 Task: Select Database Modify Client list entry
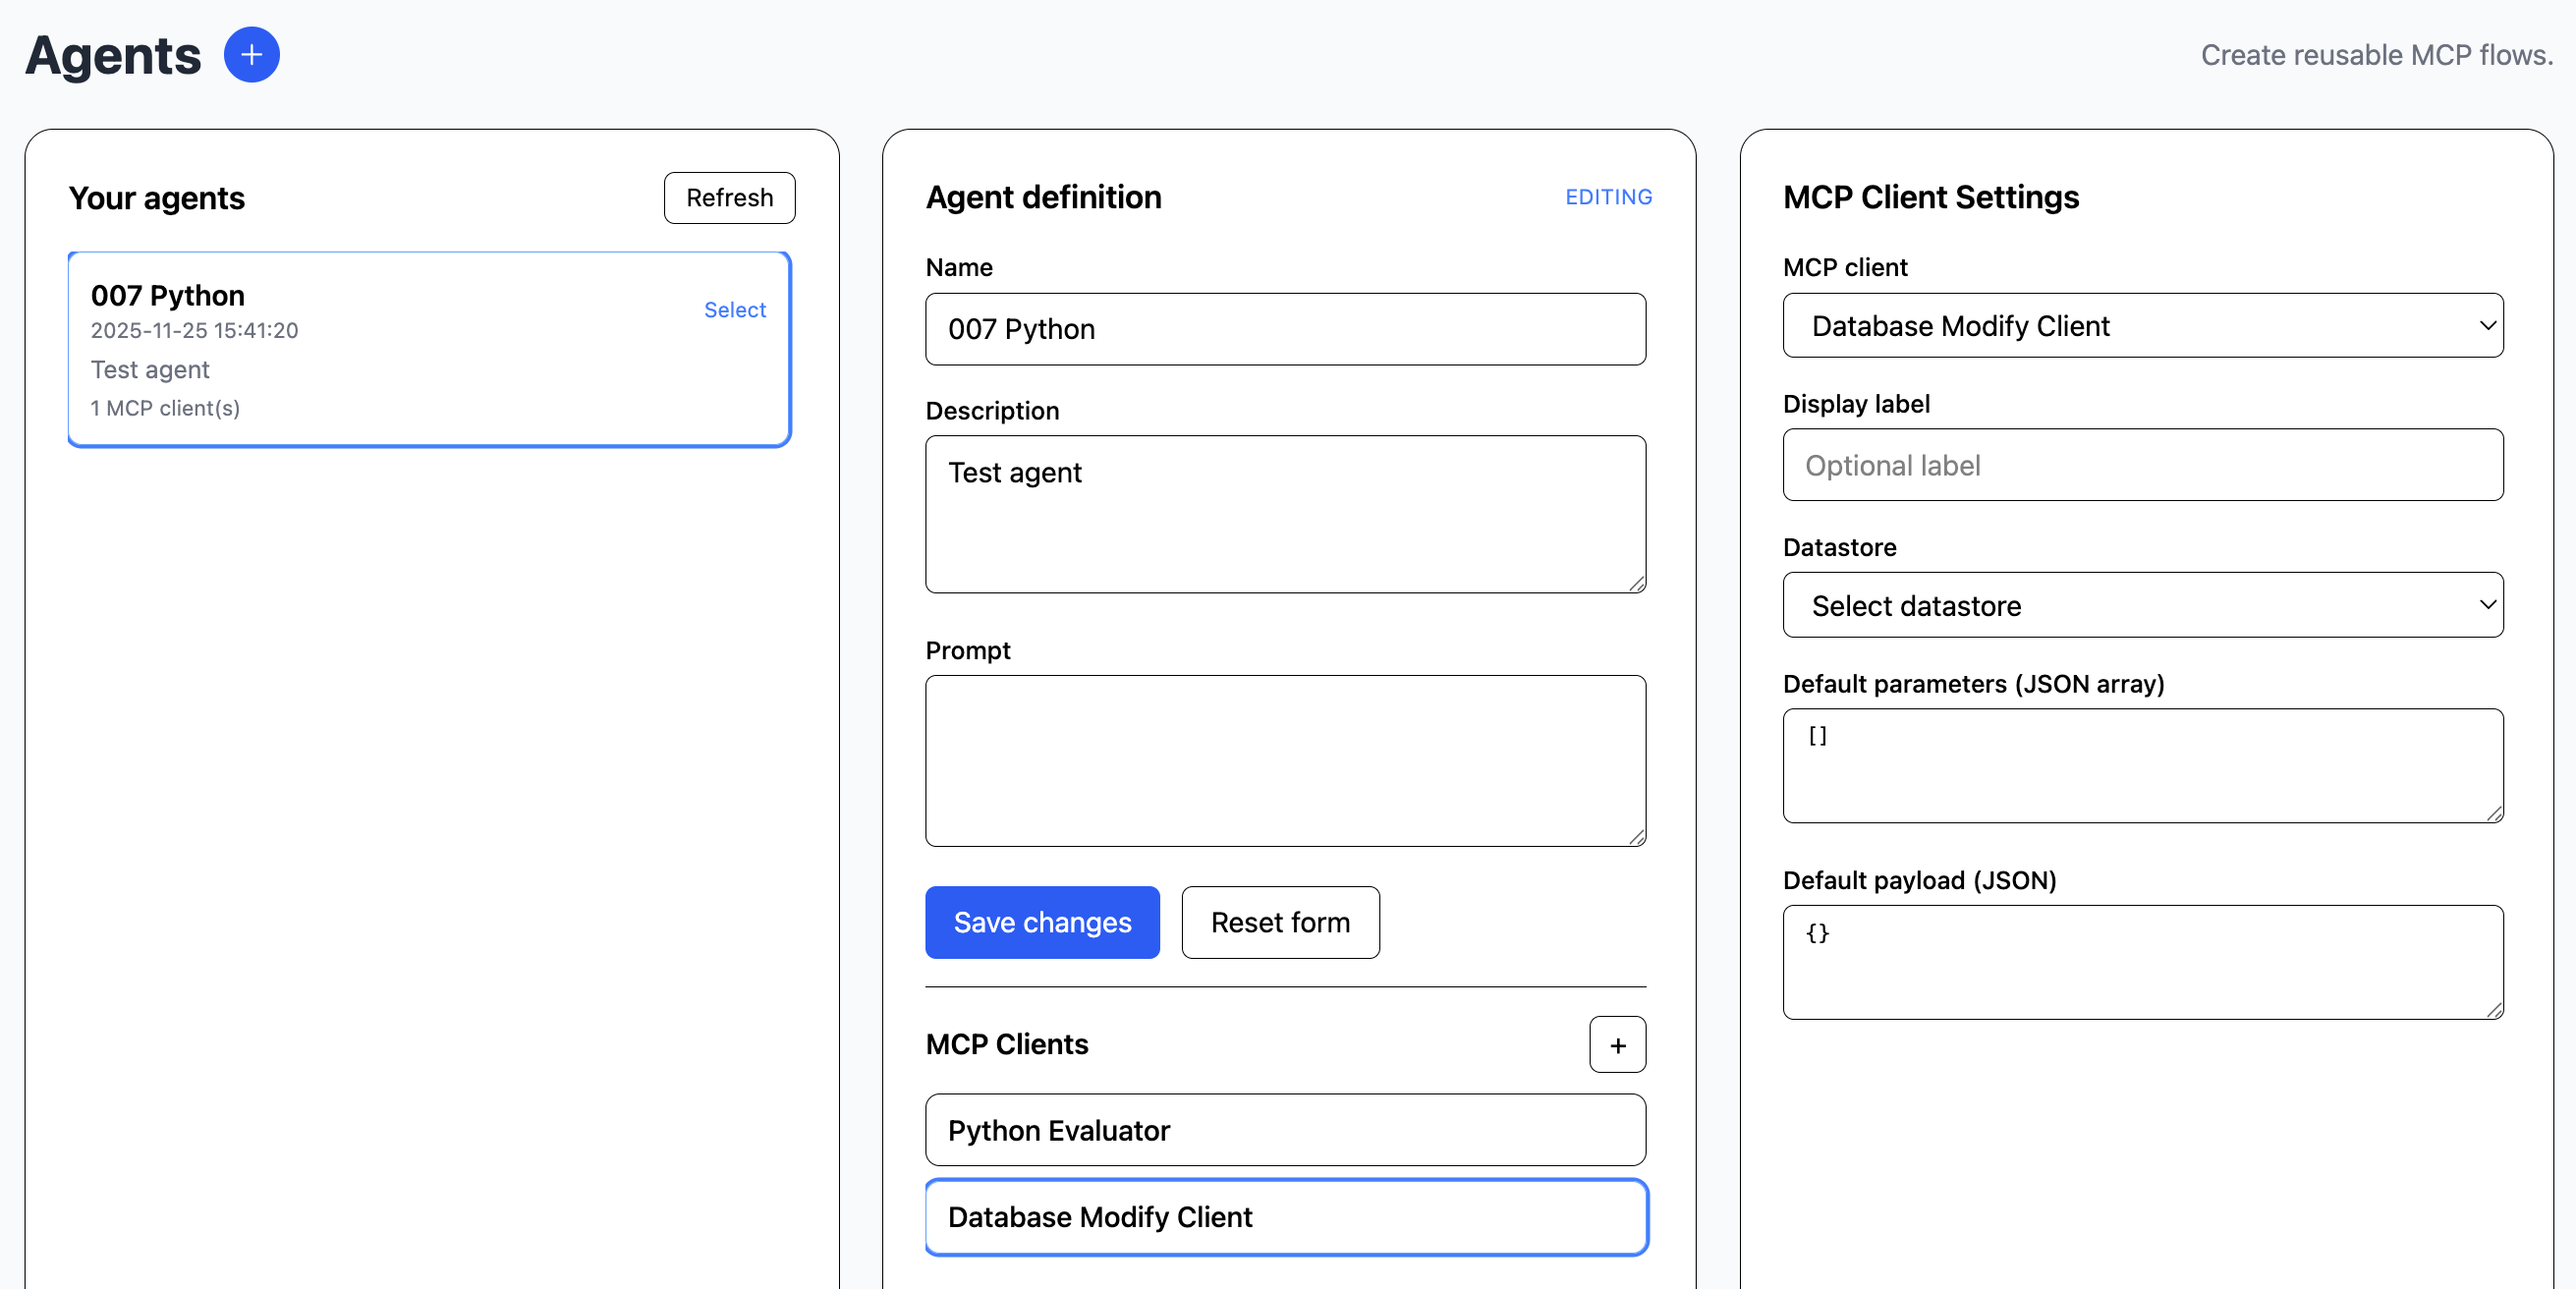[x=1285, y=1217]
